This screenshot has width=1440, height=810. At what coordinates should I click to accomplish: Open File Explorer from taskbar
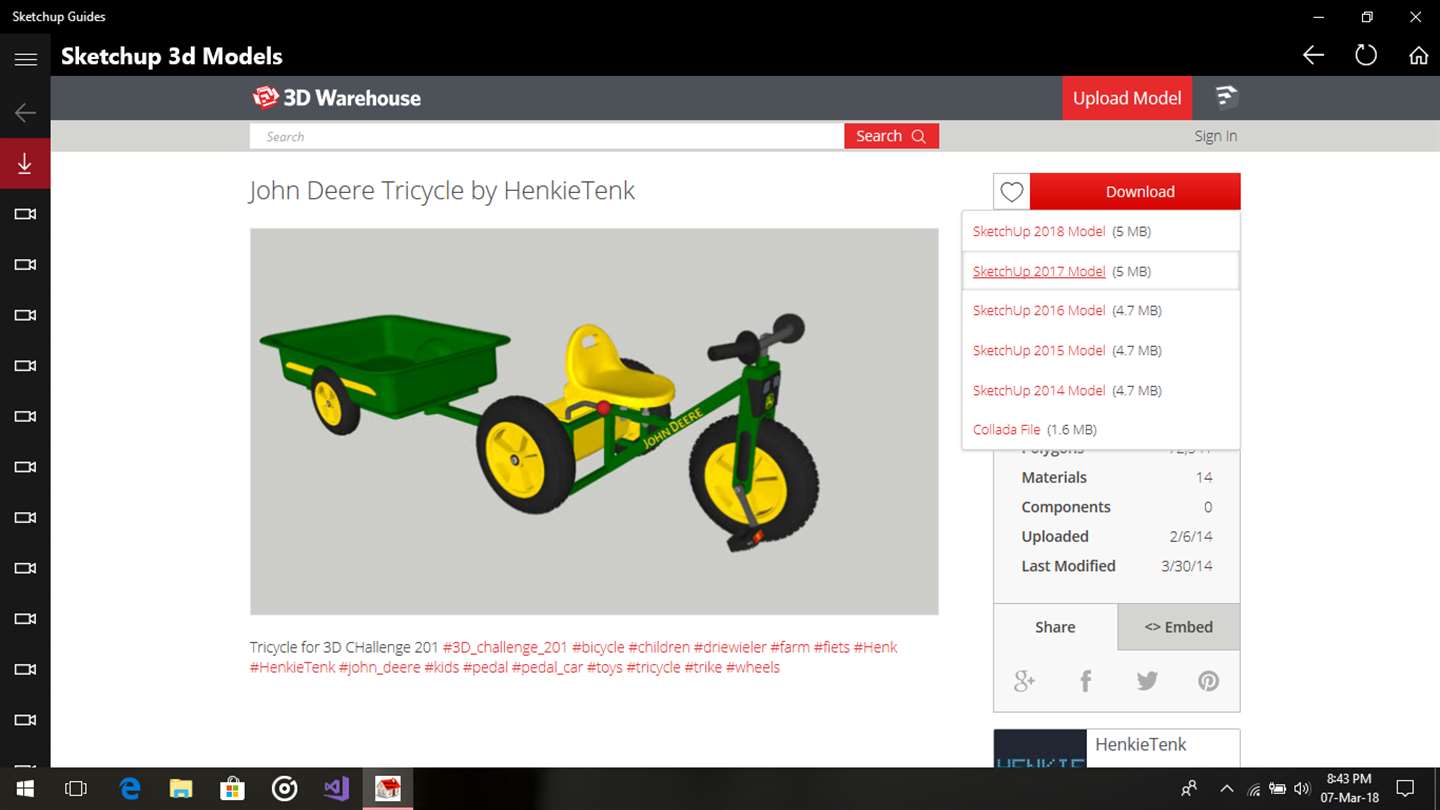click(x=181, y=789)
